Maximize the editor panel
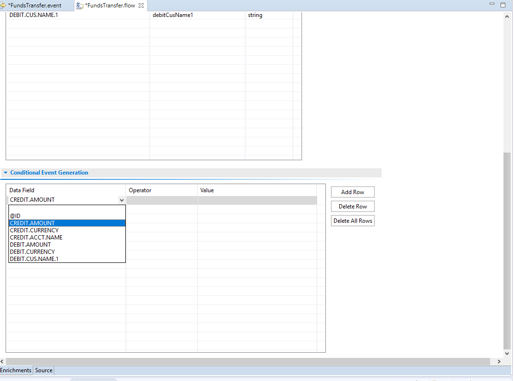The image size is (514, 381). coord(503,5)
